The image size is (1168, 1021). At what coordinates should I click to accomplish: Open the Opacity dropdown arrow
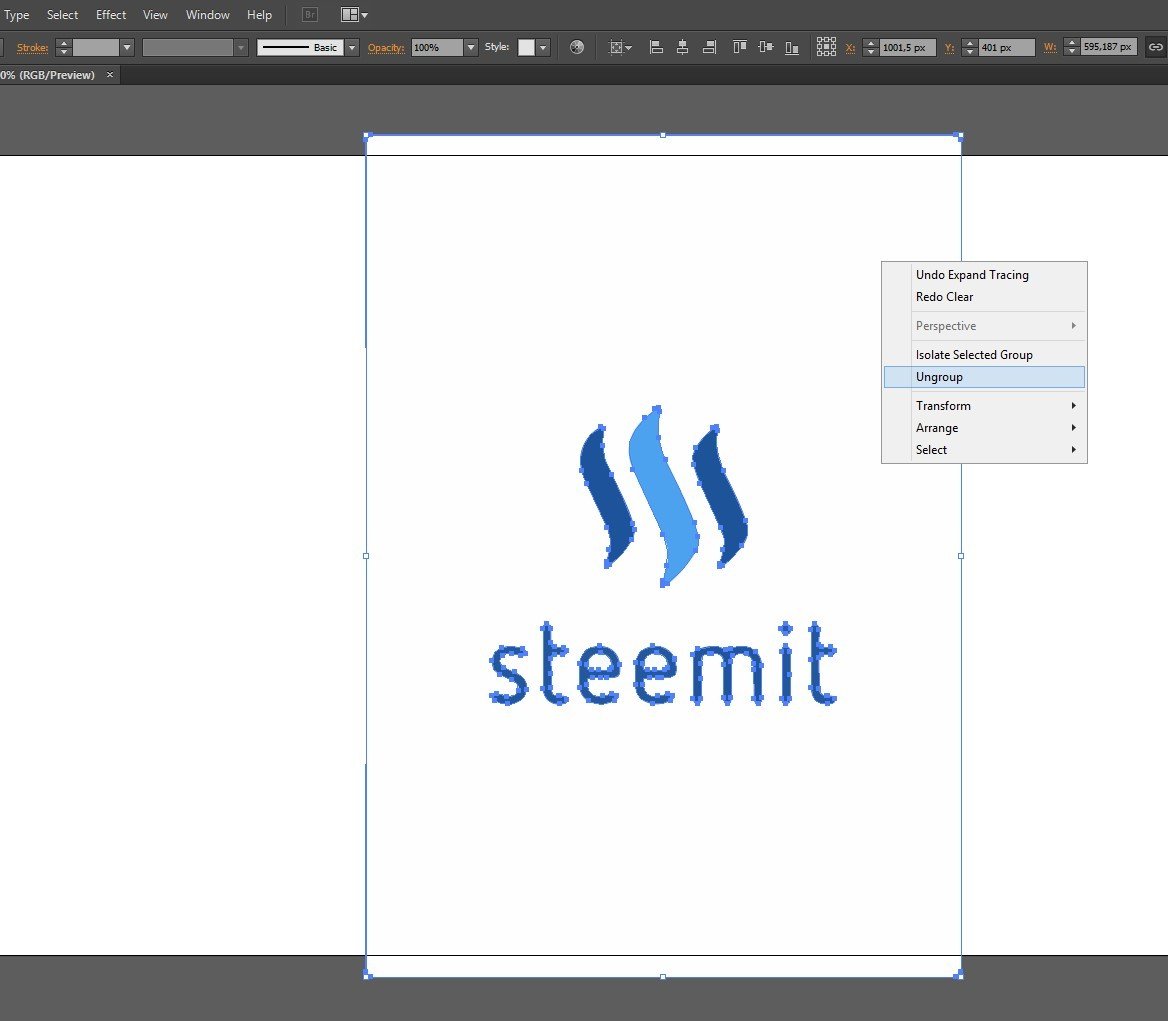click(x=470, y=47)
